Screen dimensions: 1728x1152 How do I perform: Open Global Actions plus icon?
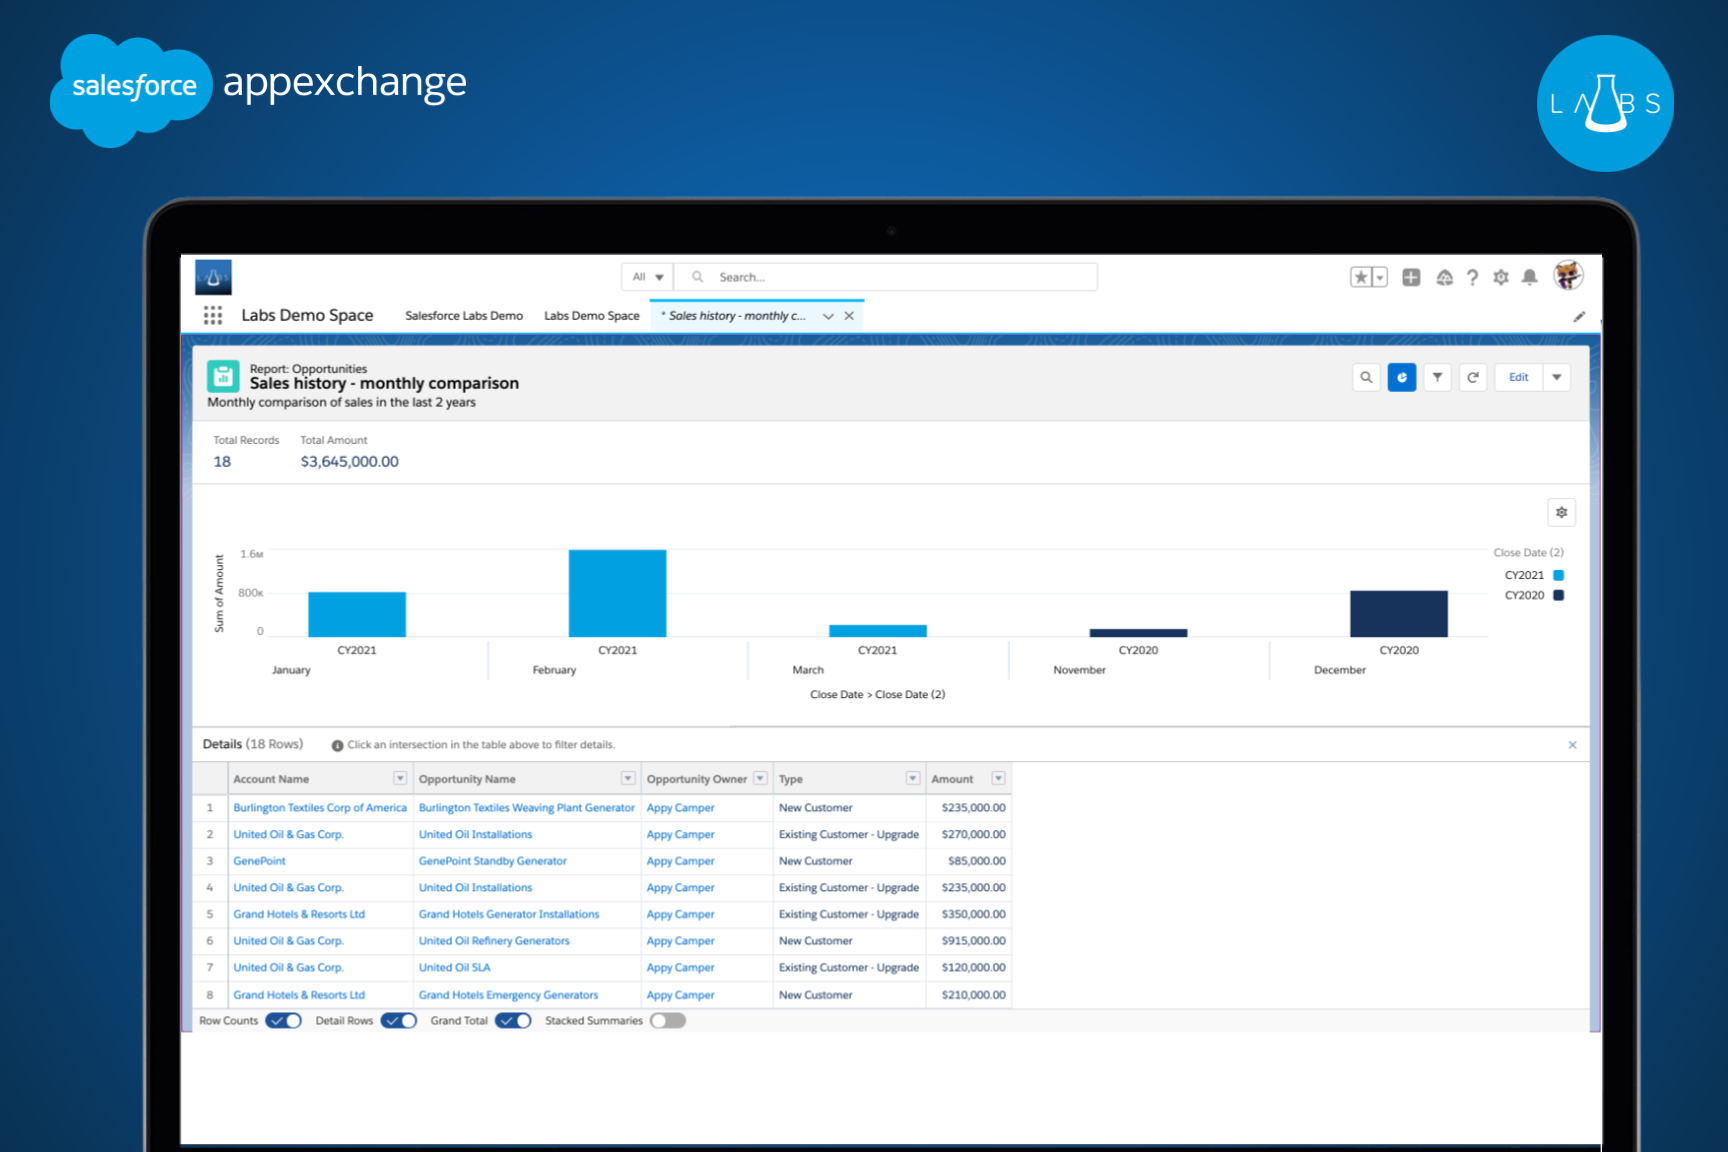click(x=1411, y=277)
